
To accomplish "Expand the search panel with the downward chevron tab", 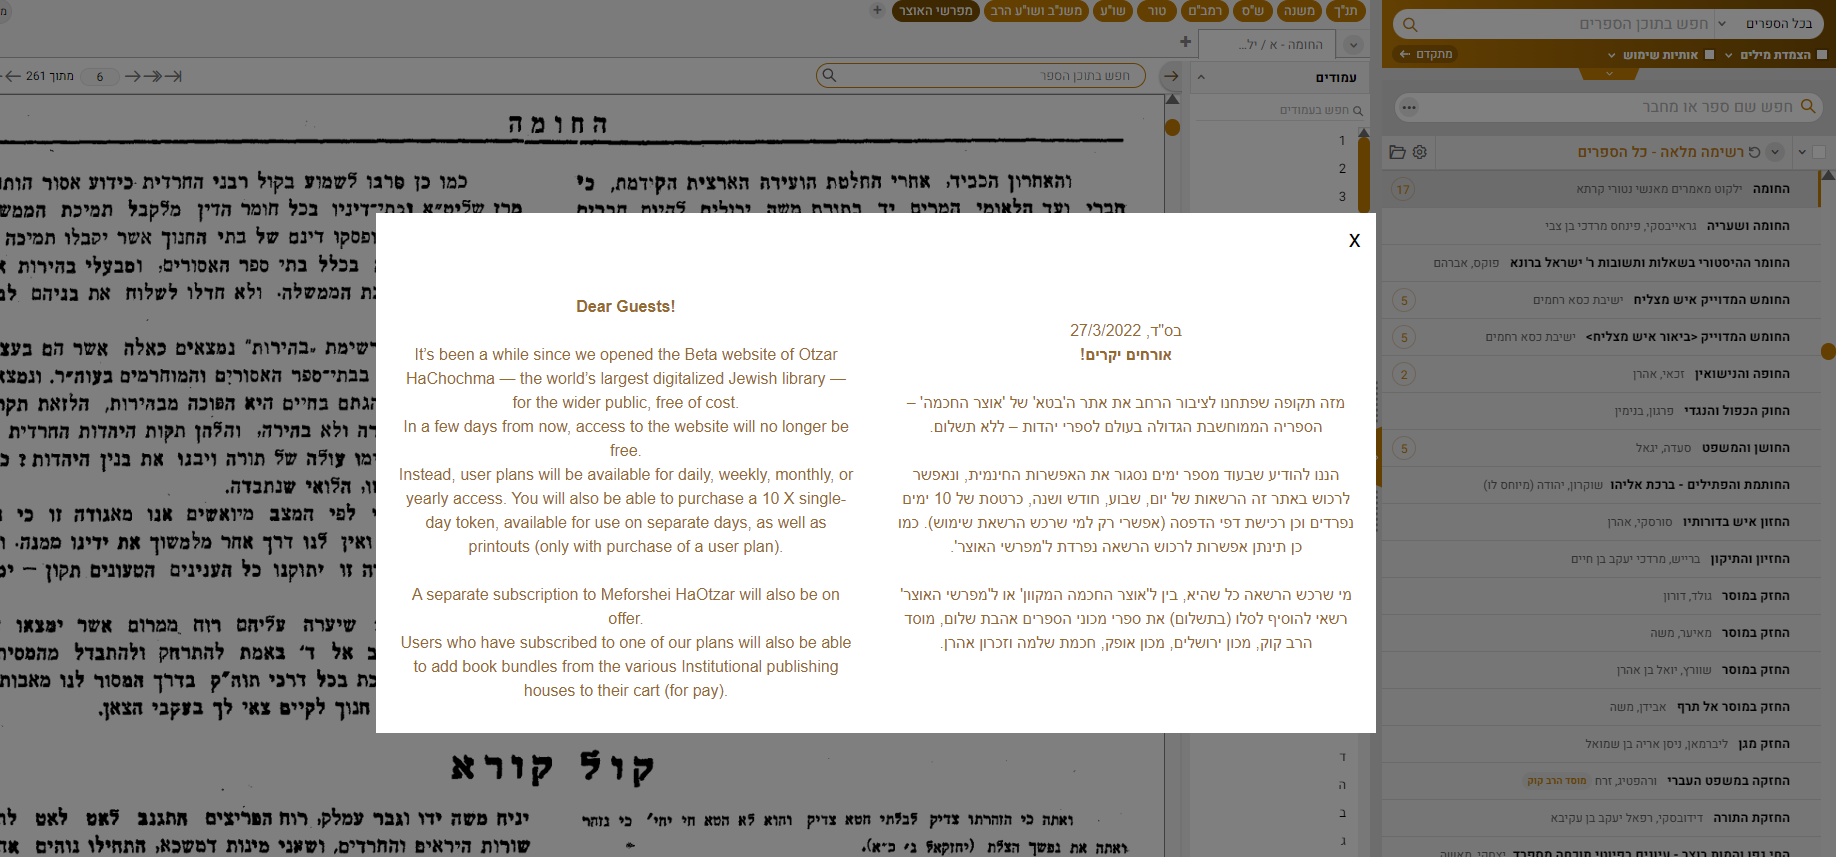I will coord(1609,73).
